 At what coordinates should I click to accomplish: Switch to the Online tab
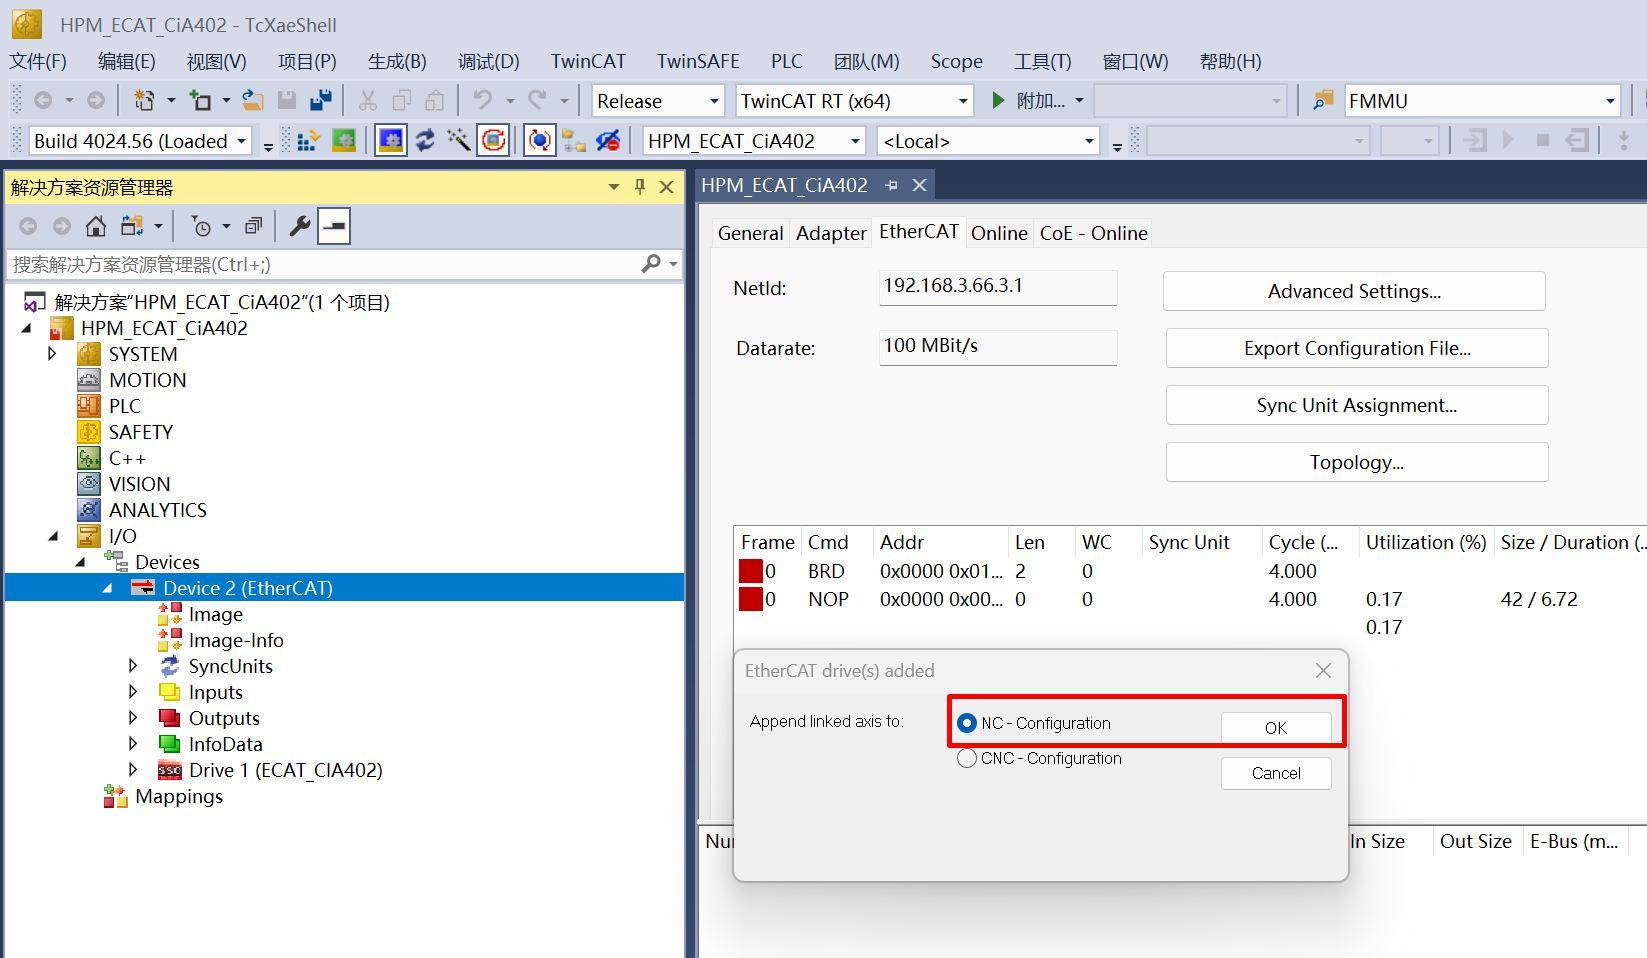(999, 233)
